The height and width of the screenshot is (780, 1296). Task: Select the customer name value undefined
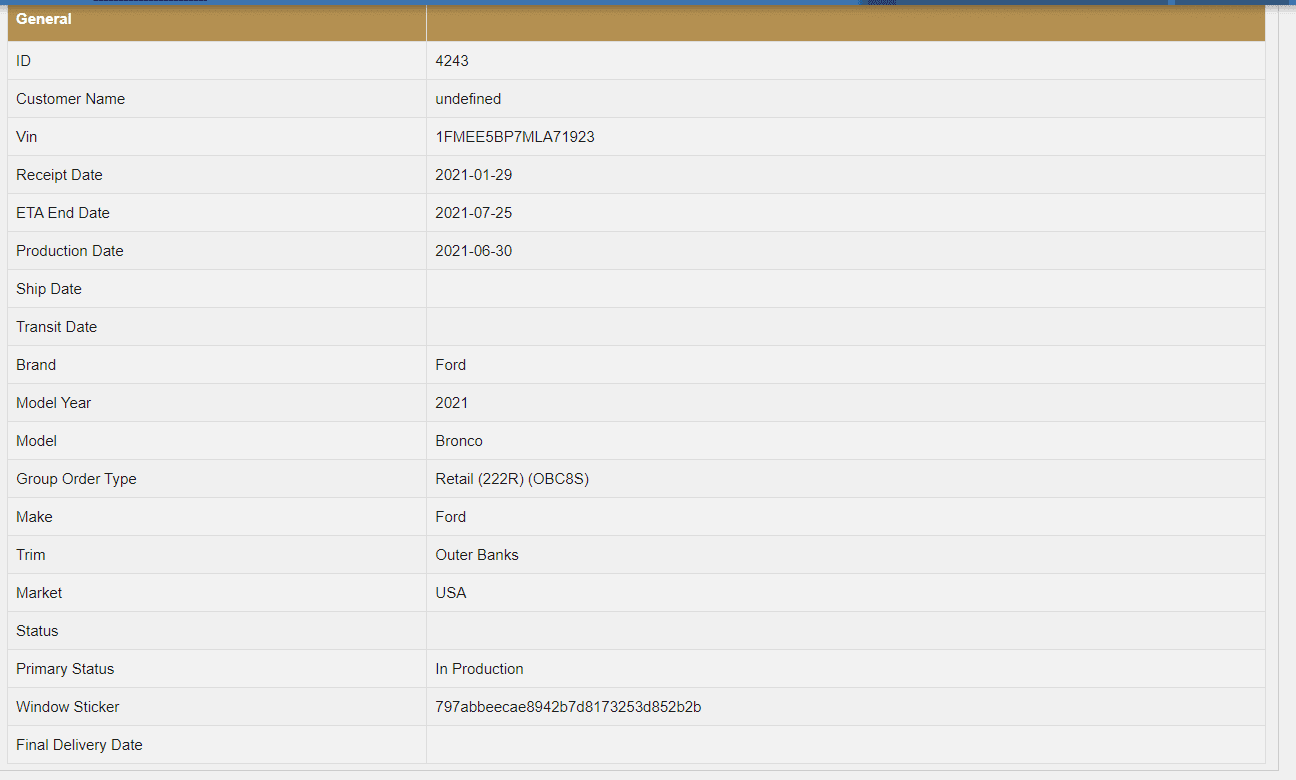(468, 99)
